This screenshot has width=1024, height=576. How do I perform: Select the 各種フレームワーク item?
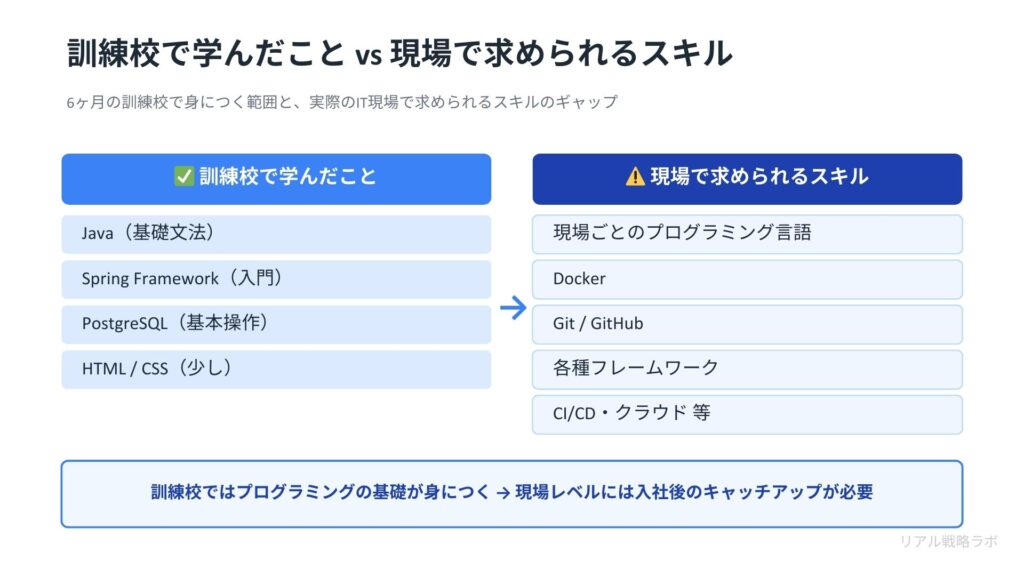pos(748,369)
